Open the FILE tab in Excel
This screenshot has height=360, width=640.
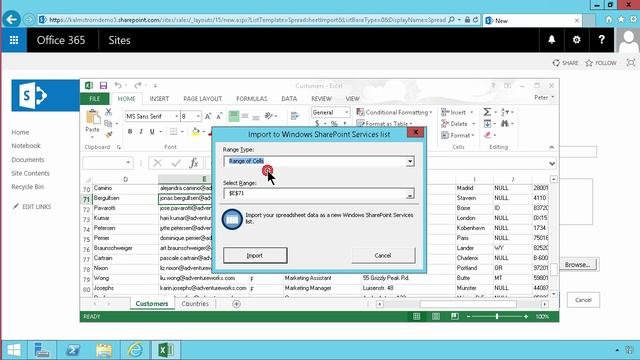pos(95,99)
